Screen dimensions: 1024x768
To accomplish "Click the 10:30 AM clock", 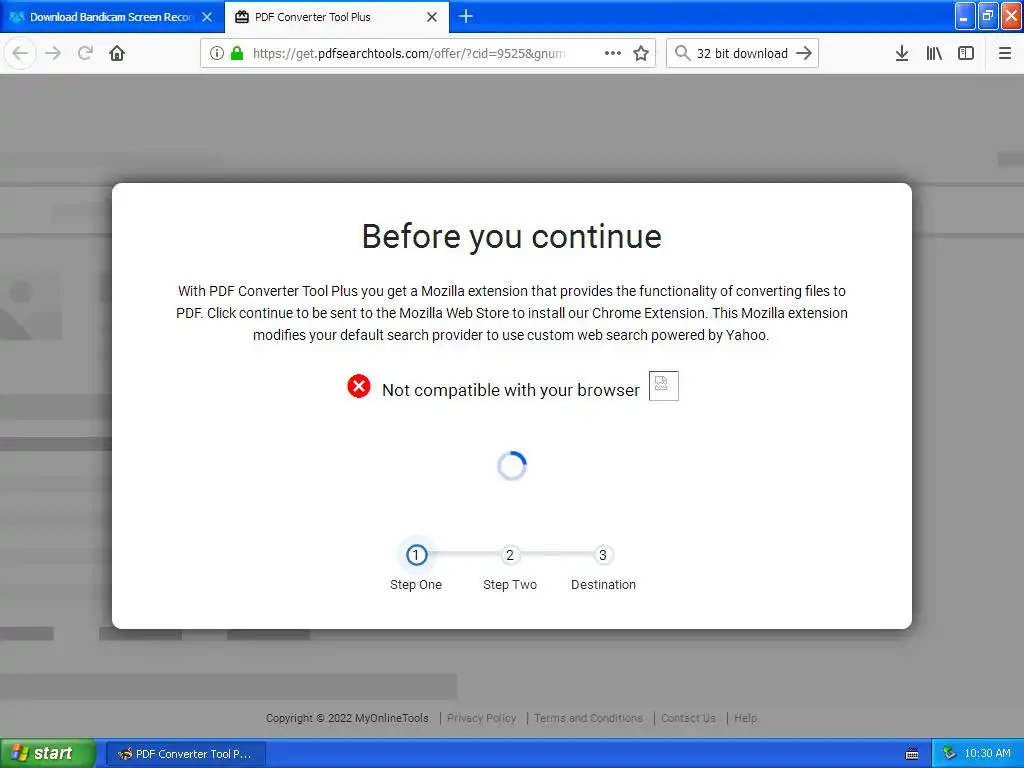I will pos(987,754).
